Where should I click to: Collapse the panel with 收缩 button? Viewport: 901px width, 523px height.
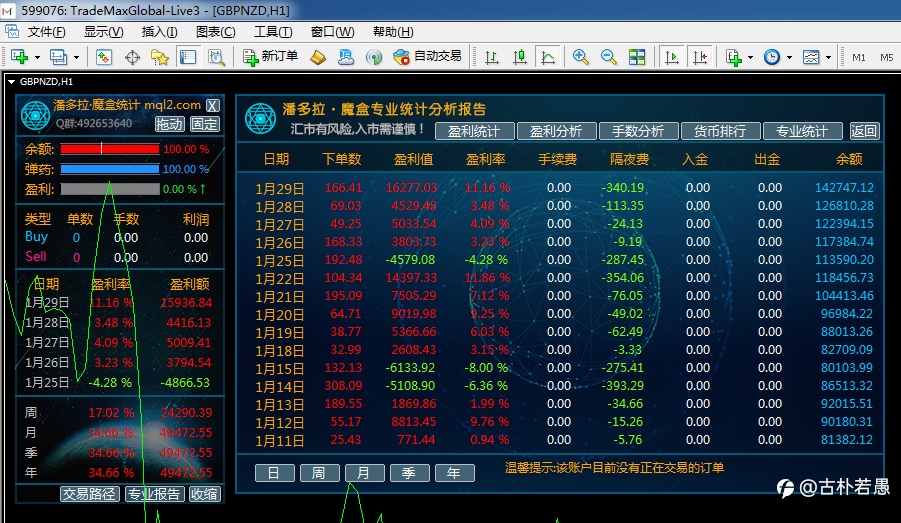(205, 494)
